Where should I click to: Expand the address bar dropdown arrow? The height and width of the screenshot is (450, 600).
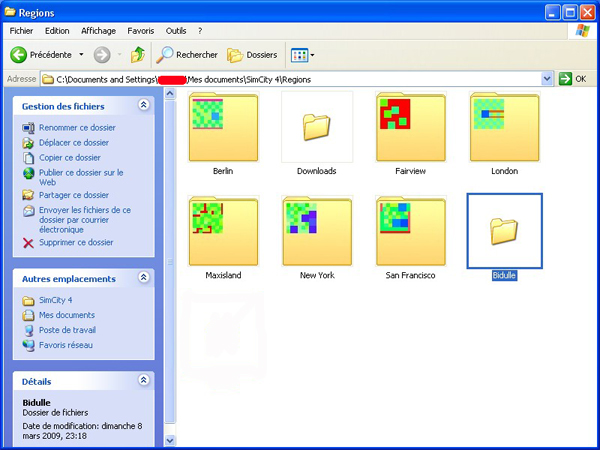click(x=547, y=79)
